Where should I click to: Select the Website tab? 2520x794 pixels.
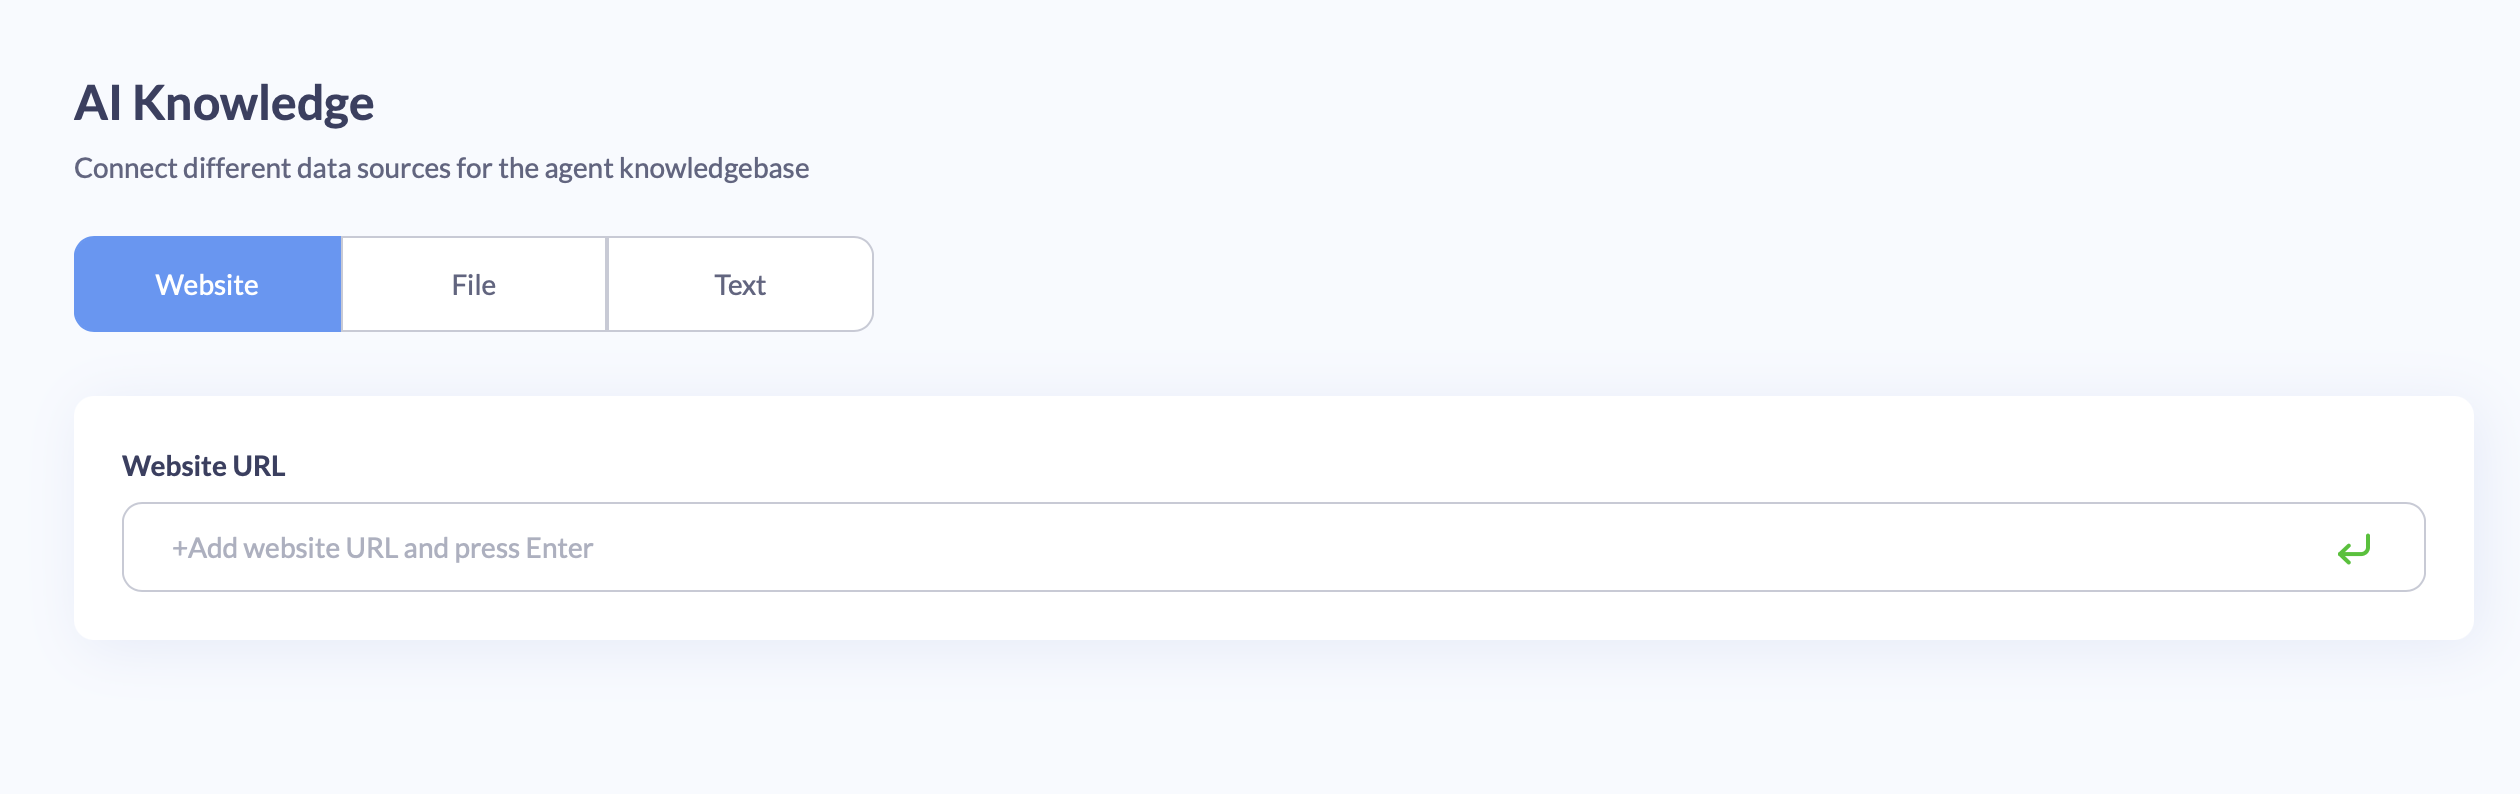coord(208,284)
